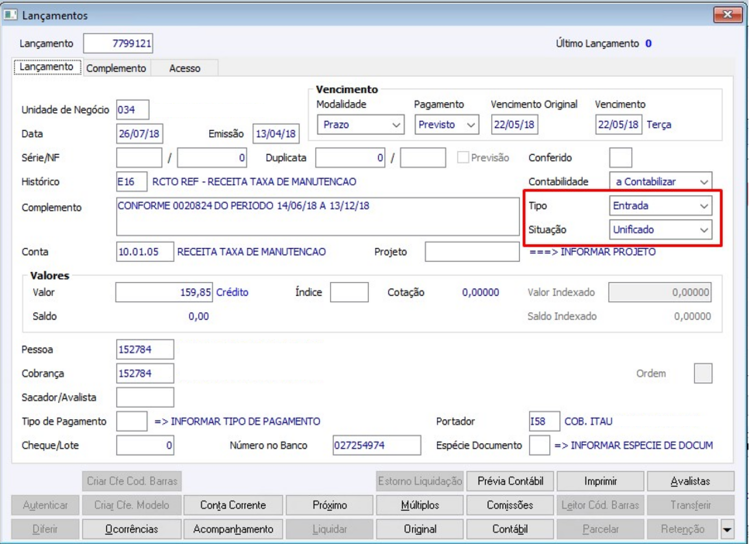
Task: Click the Acompanhamento button
Action: pos(233,529)
